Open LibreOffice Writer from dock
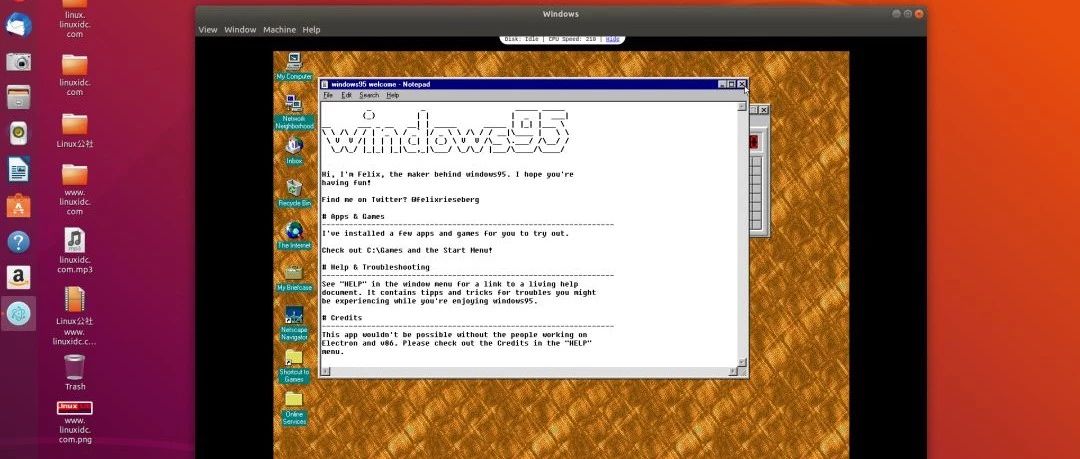 tap(19, 169)
